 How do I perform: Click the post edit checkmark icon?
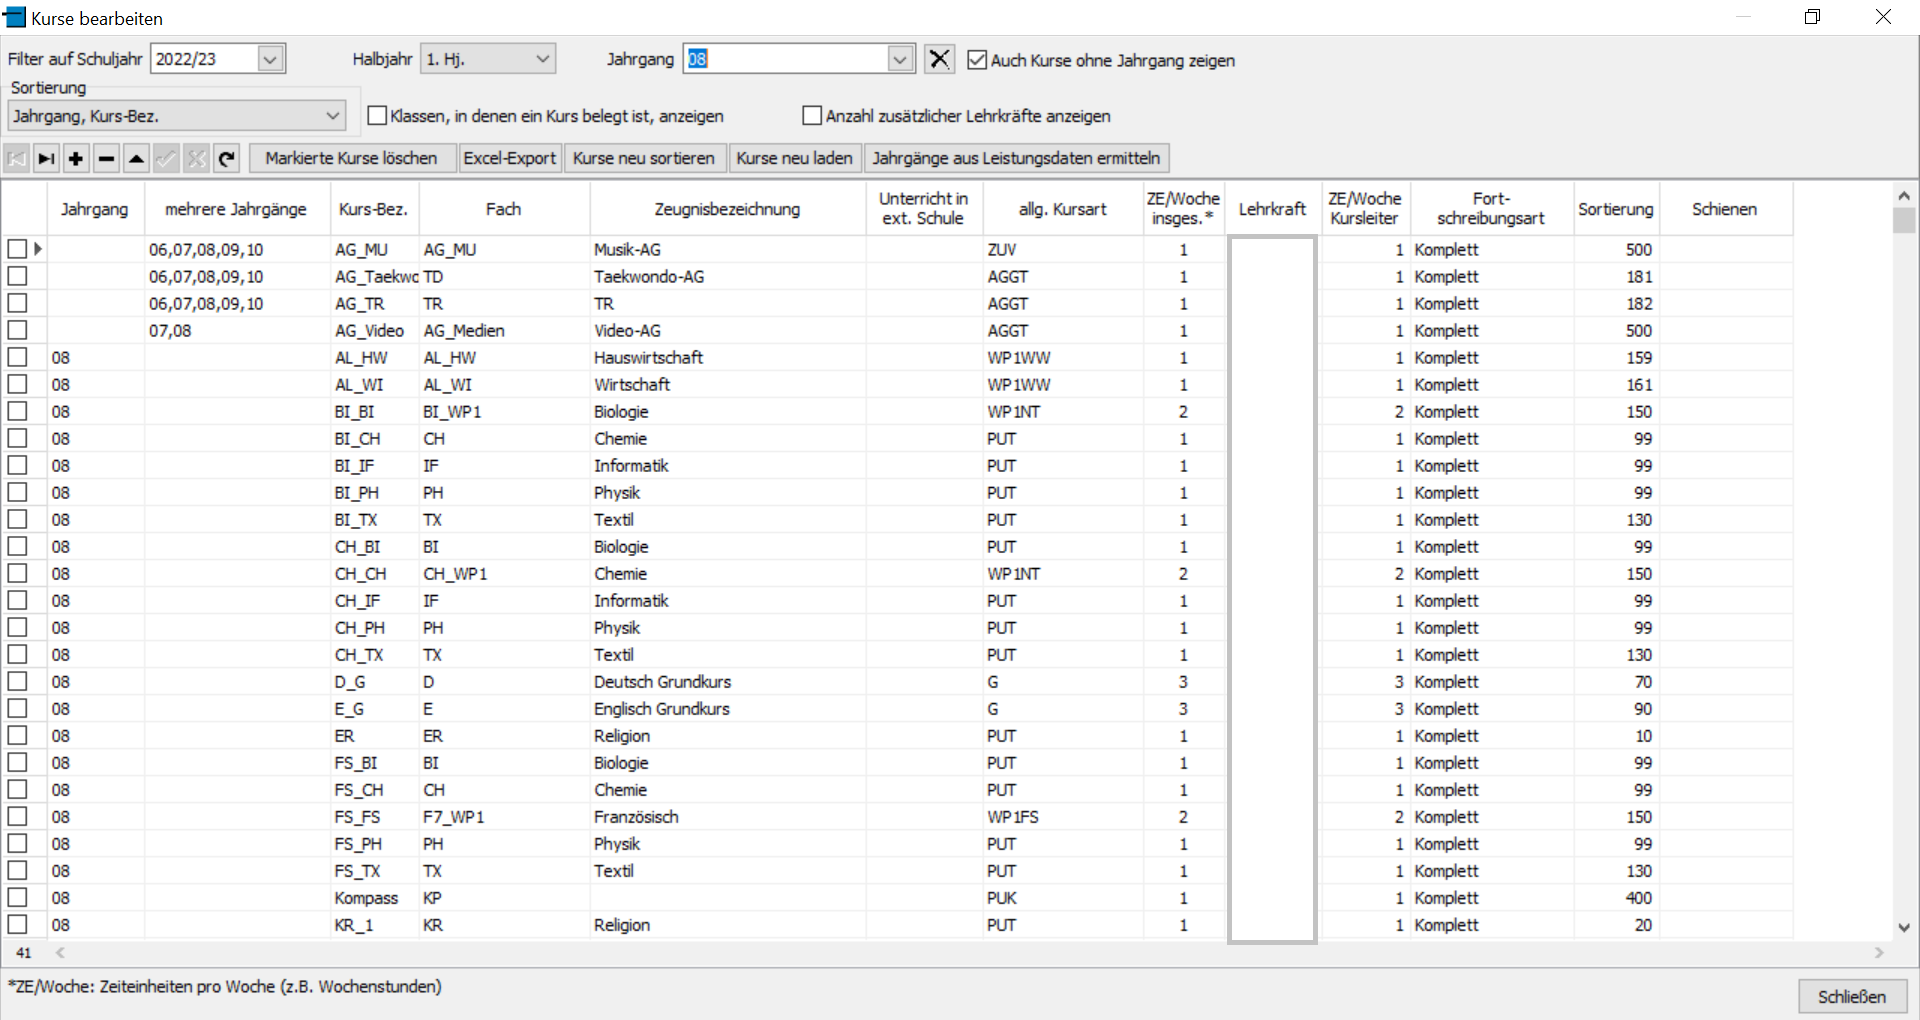coord(166,158)
